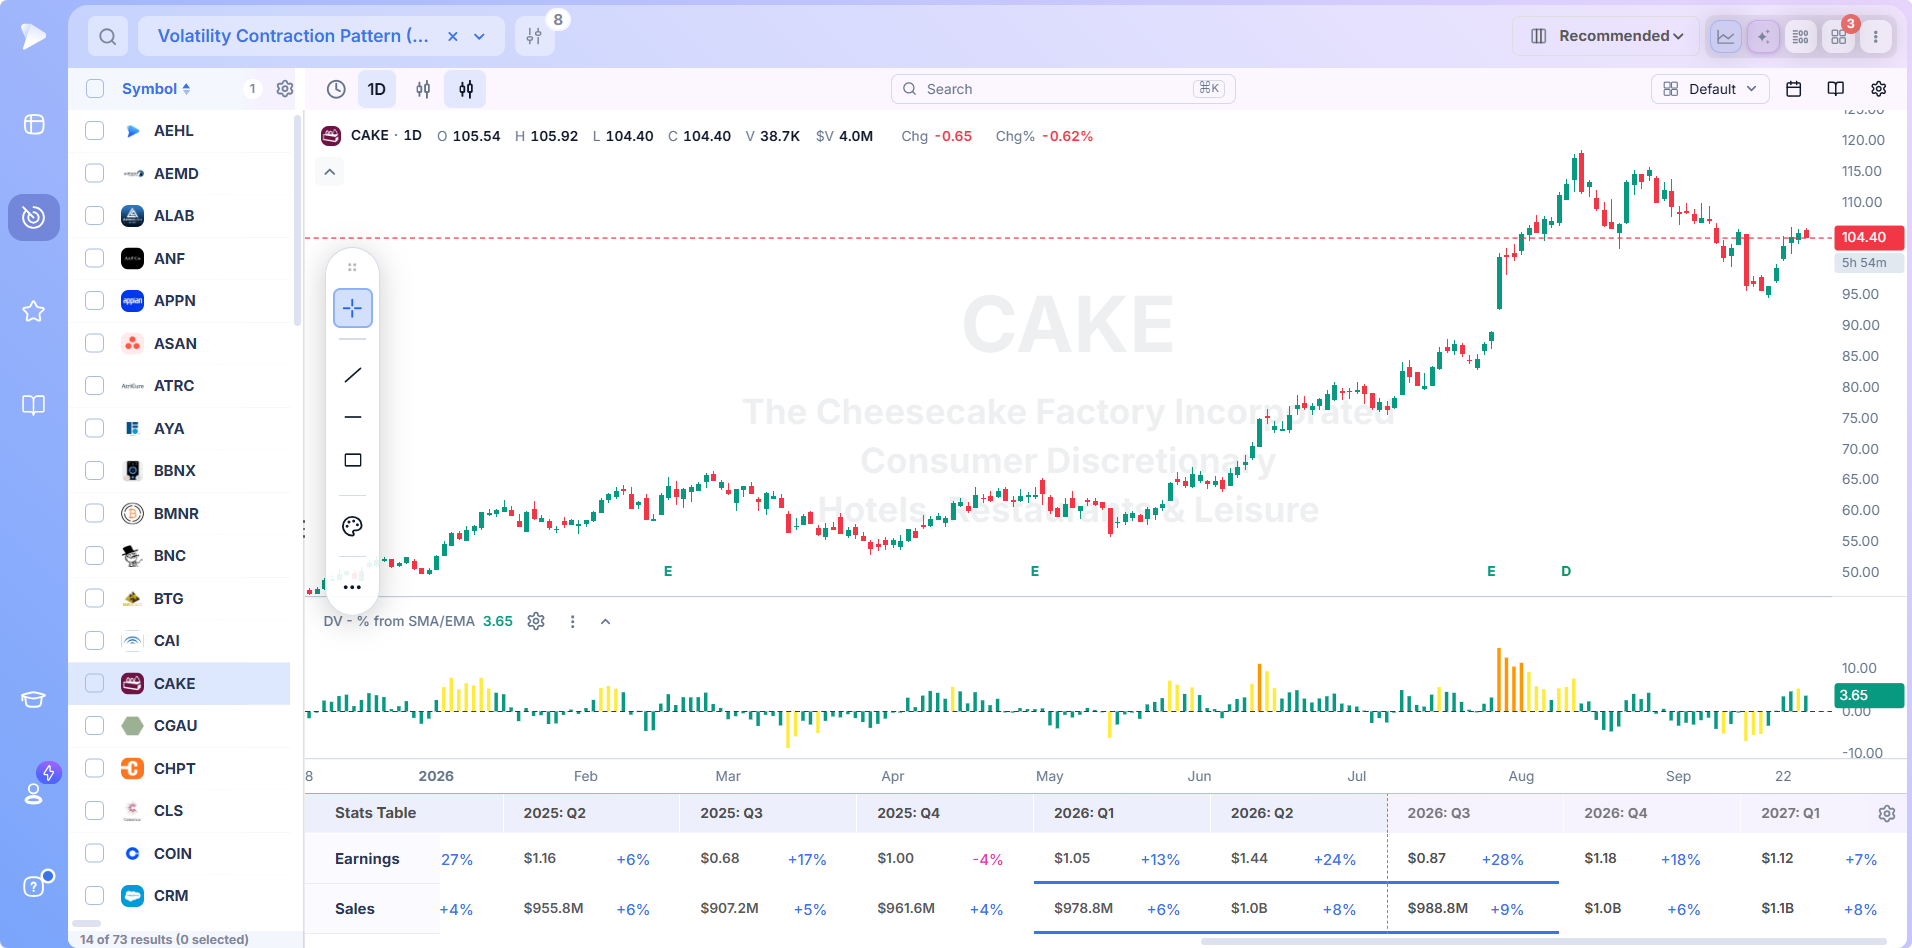The height and width of the screenshot is (948, 1912).
Task: Click the clock history icon
Action: (337, 89)
